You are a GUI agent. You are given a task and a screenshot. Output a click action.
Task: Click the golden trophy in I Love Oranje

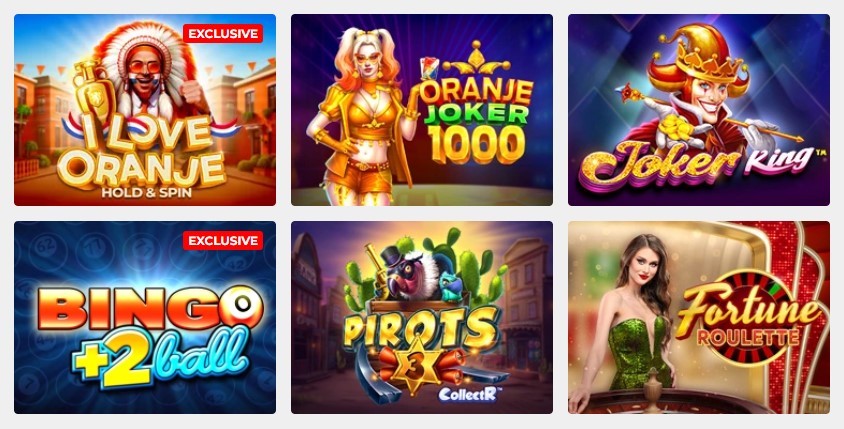point(95,92)
